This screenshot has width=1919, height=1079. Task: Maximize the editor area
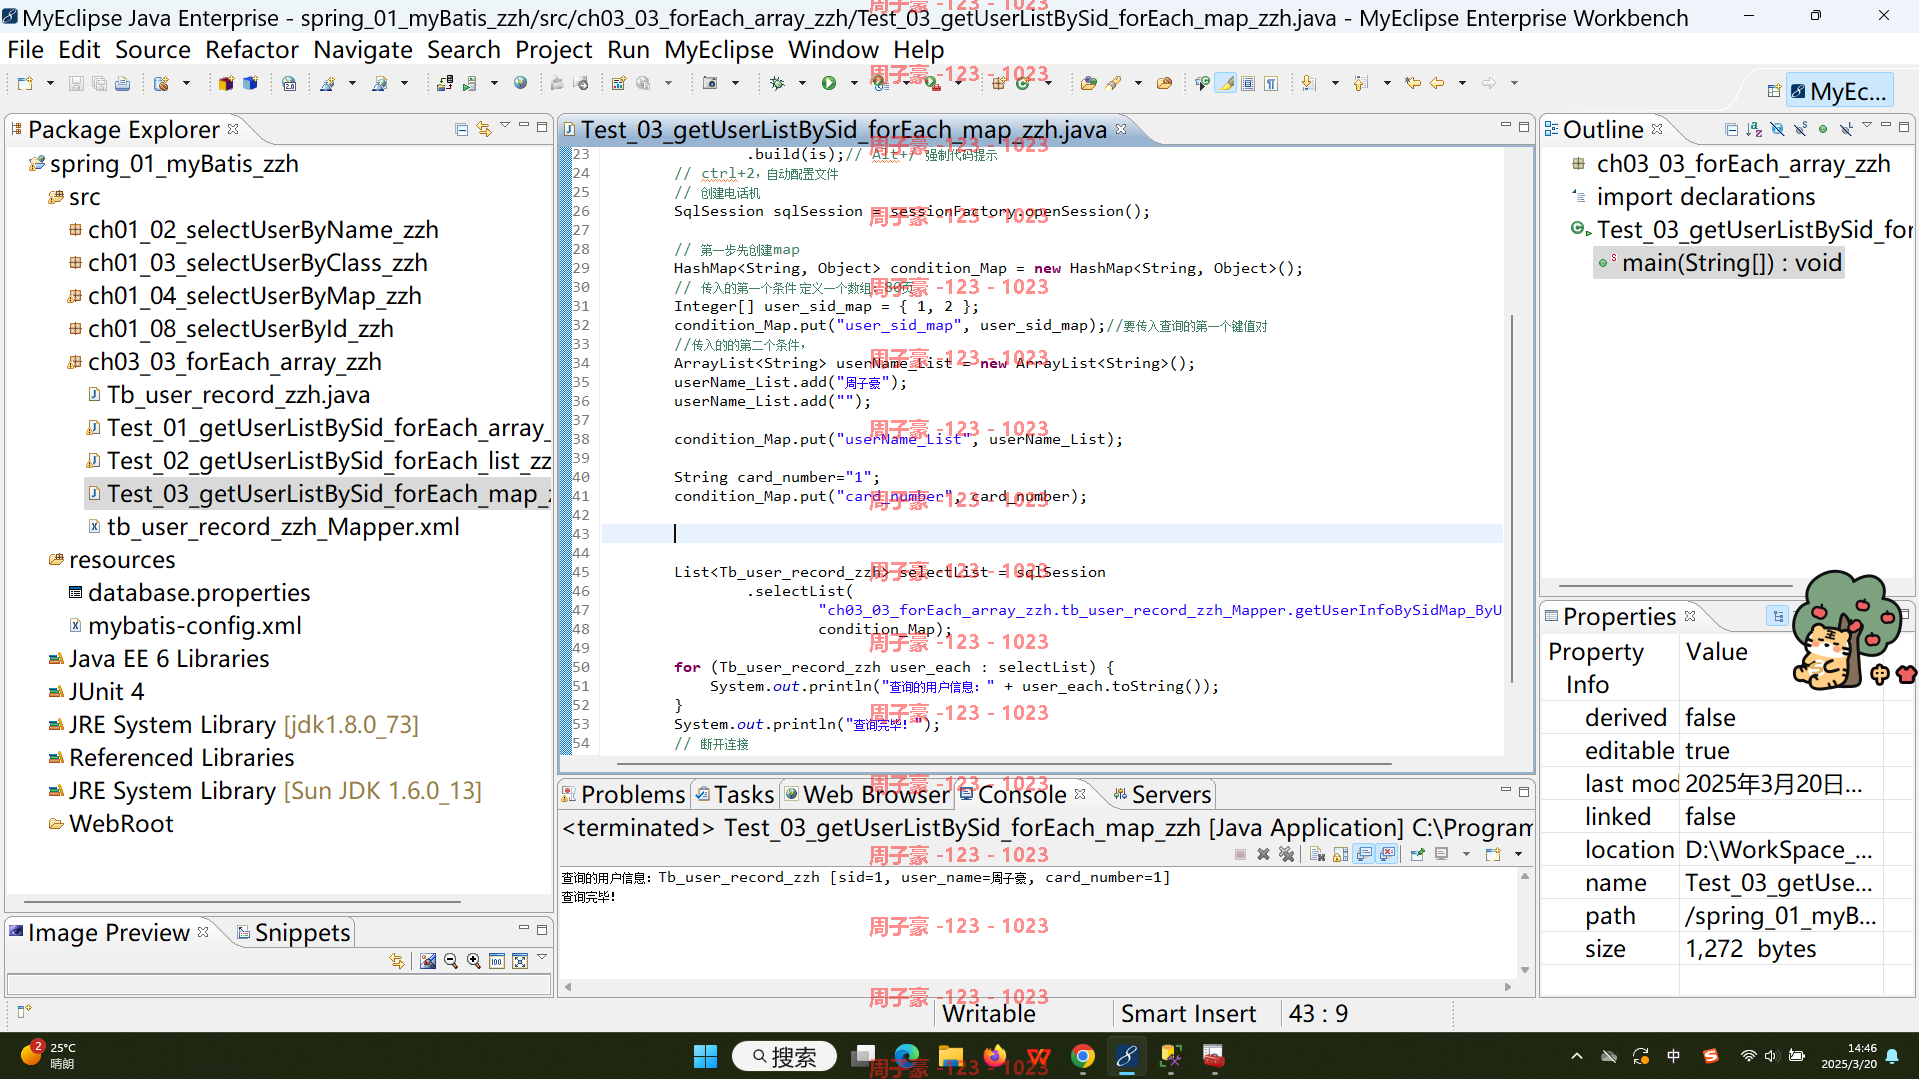[1524, 126]
